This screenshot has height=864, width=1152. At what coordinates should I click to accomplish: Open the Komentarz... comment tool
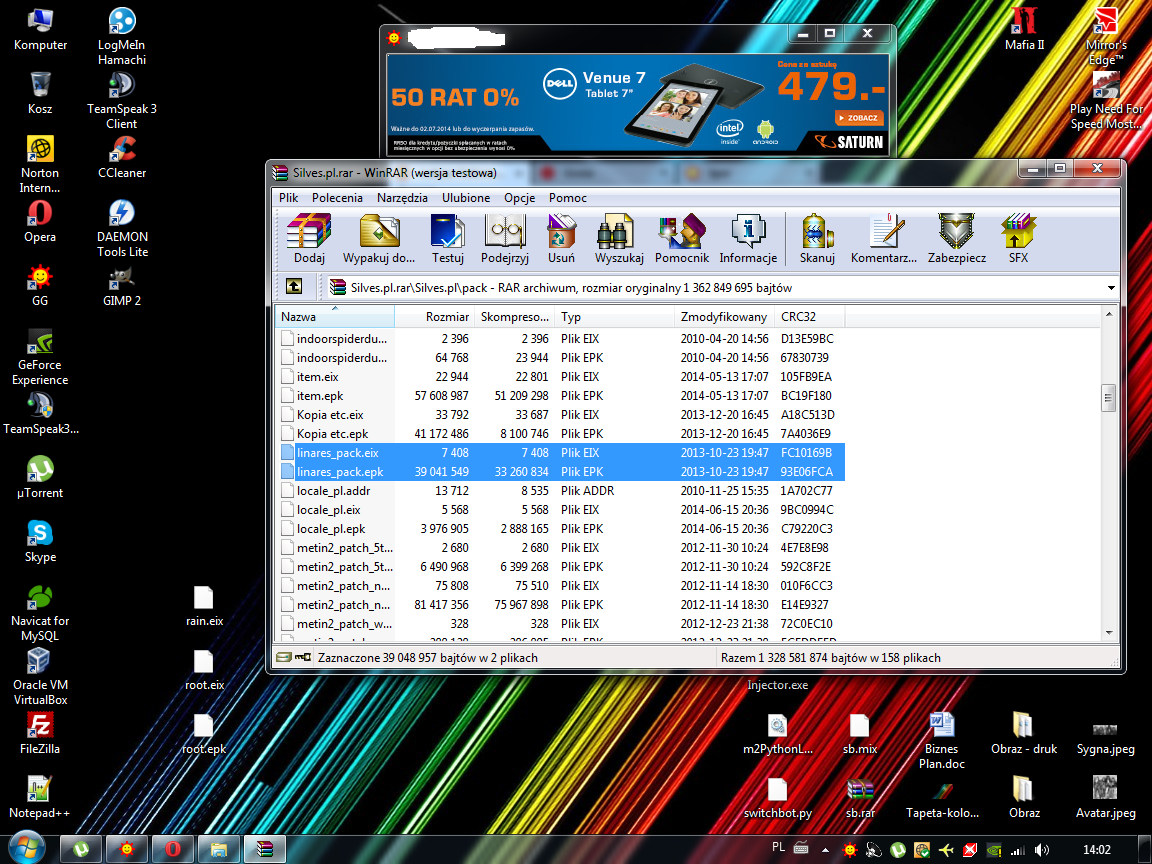(884, 238)
